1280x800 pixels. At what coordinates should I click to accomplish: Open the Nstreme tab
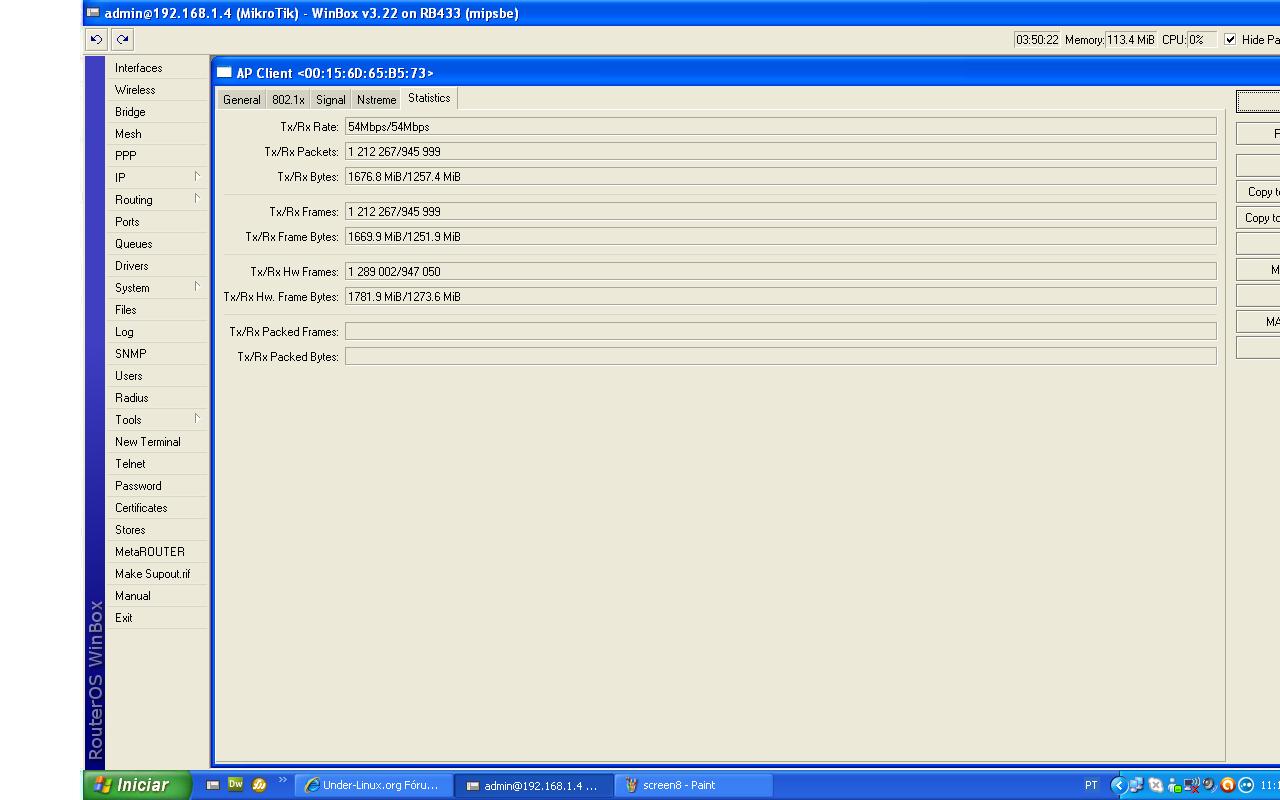377,100
